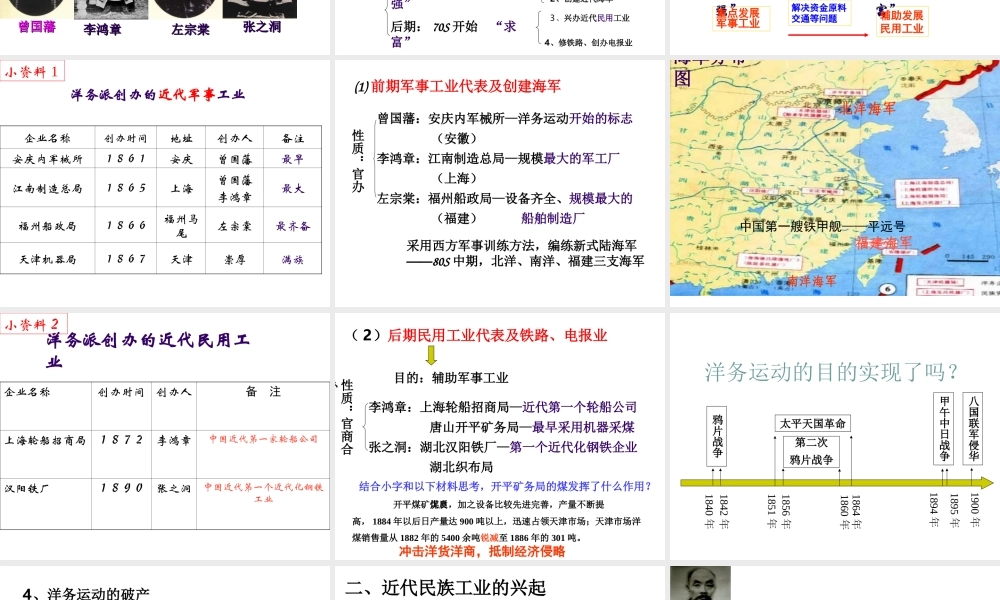Click the 太平天国革命 box on the timeline

tap(812, 423)
